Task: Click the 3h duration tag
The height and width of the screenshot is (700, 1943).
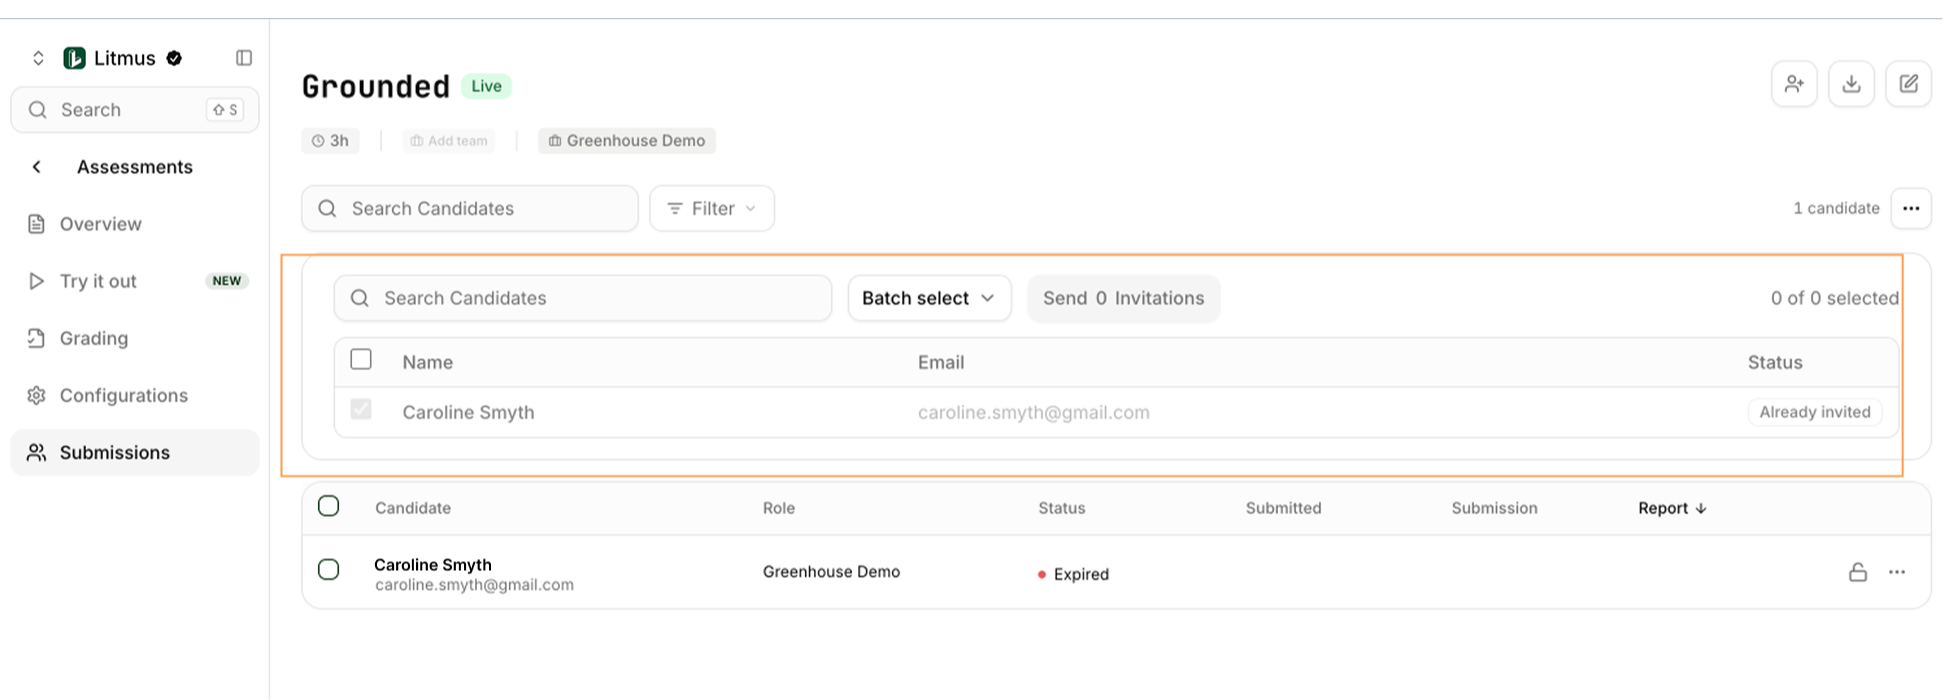Action: click(330, 141)
